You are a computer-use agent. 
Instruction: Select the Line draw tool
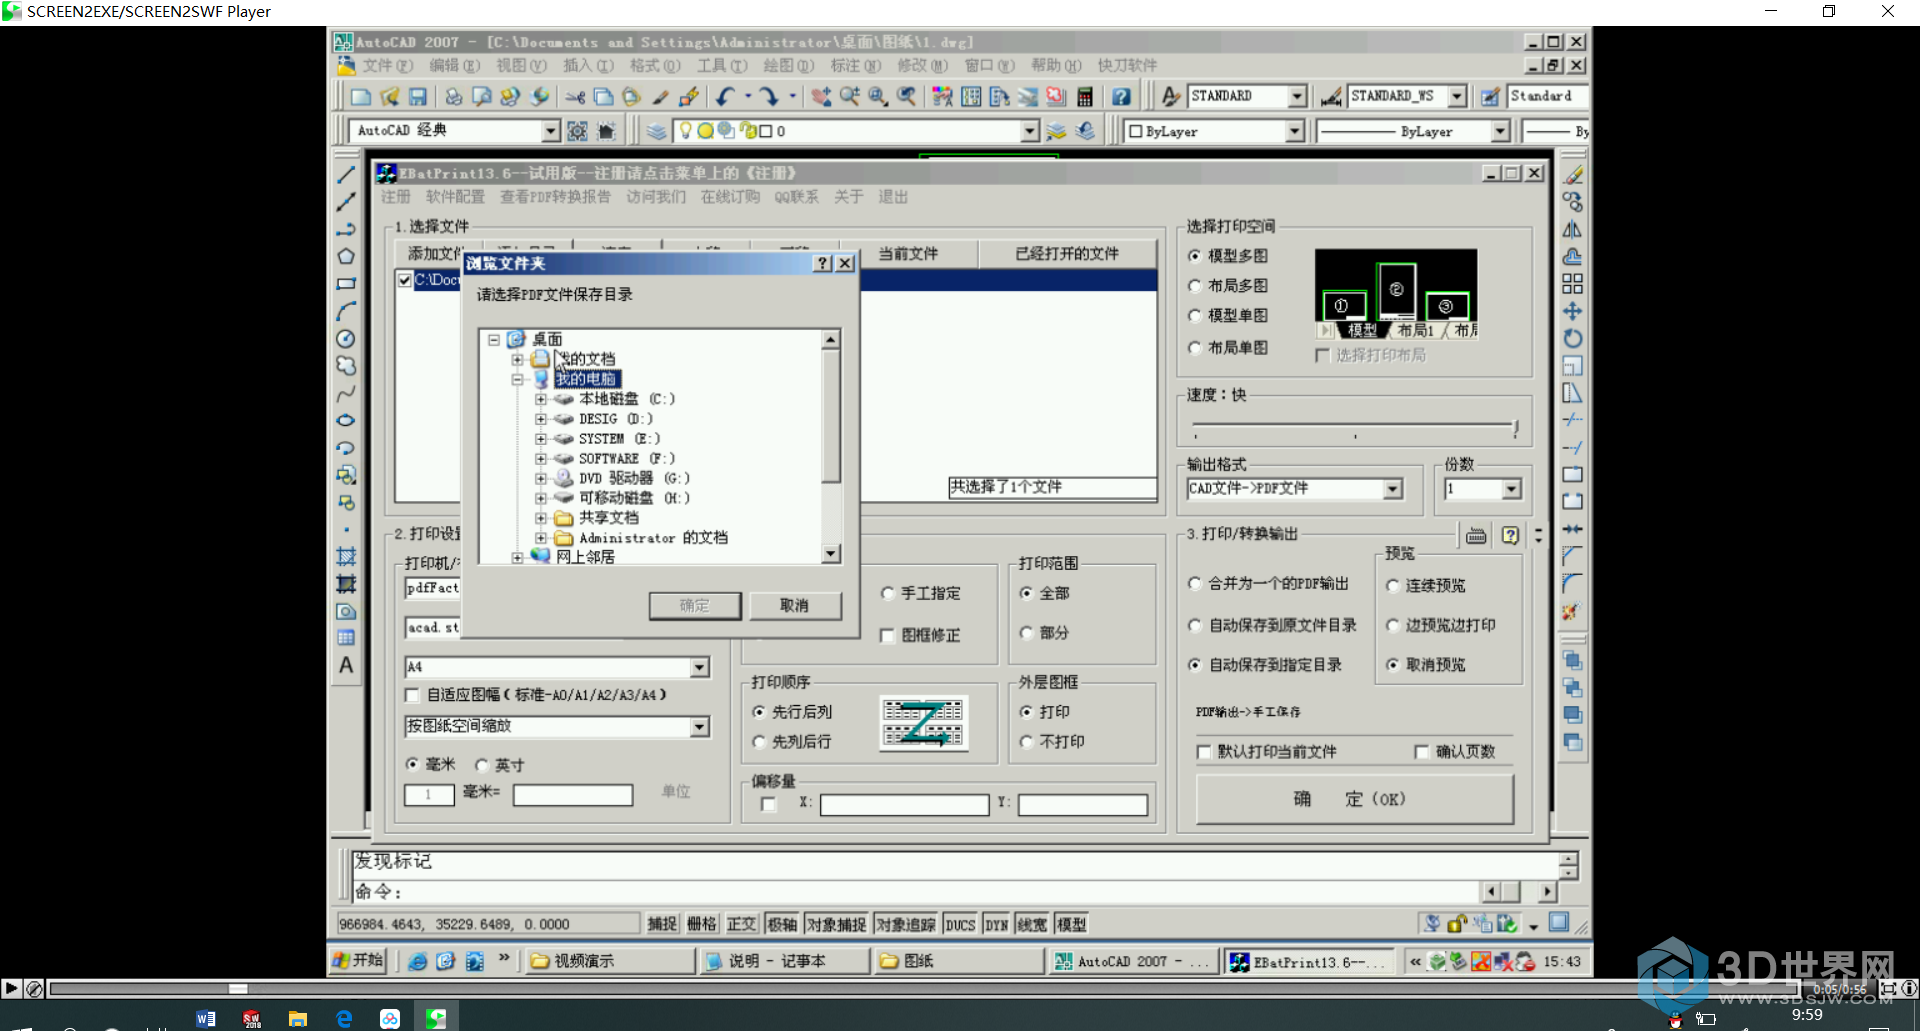tap(346, 174)
